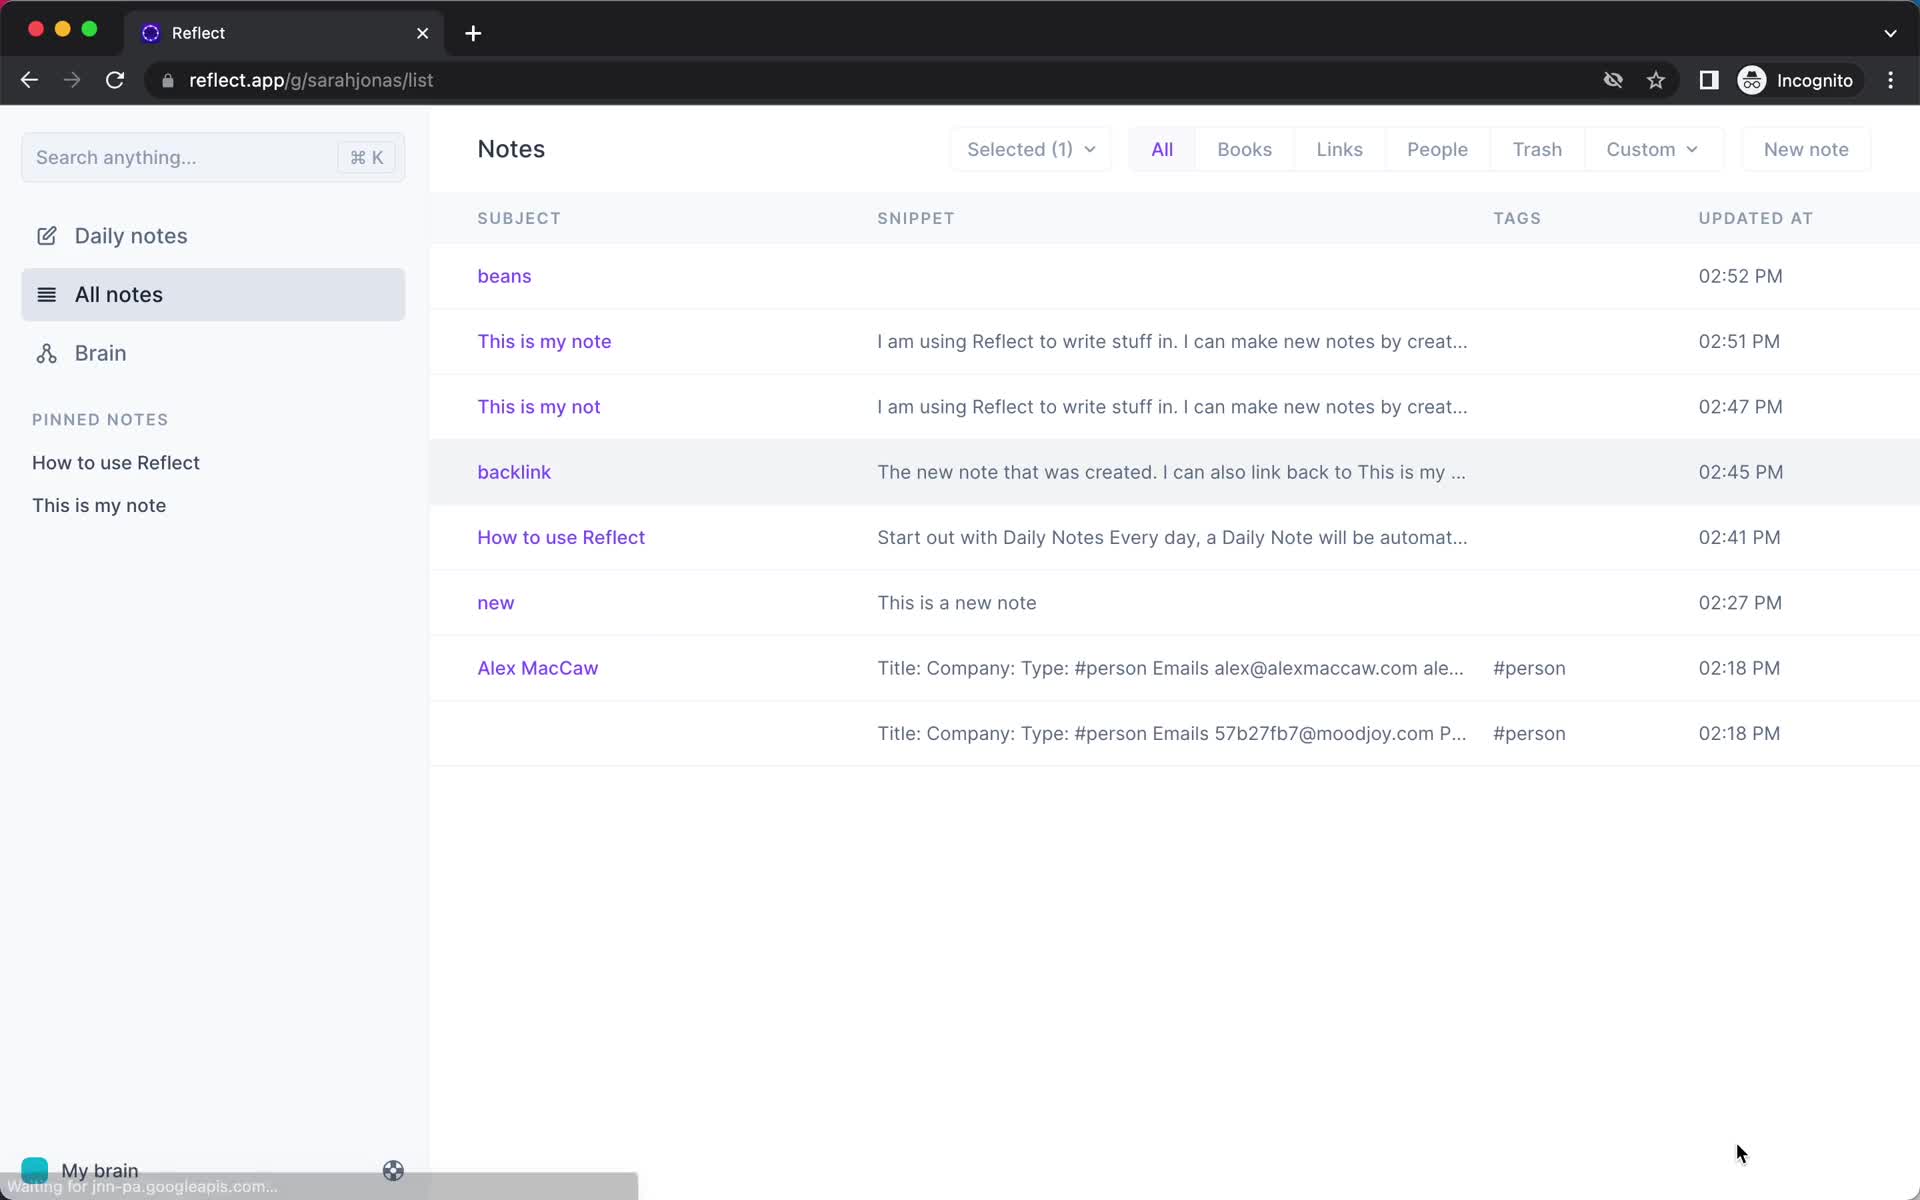
Task: Click the help lifebuoy icon at bottom
Action: (393, 1171)
